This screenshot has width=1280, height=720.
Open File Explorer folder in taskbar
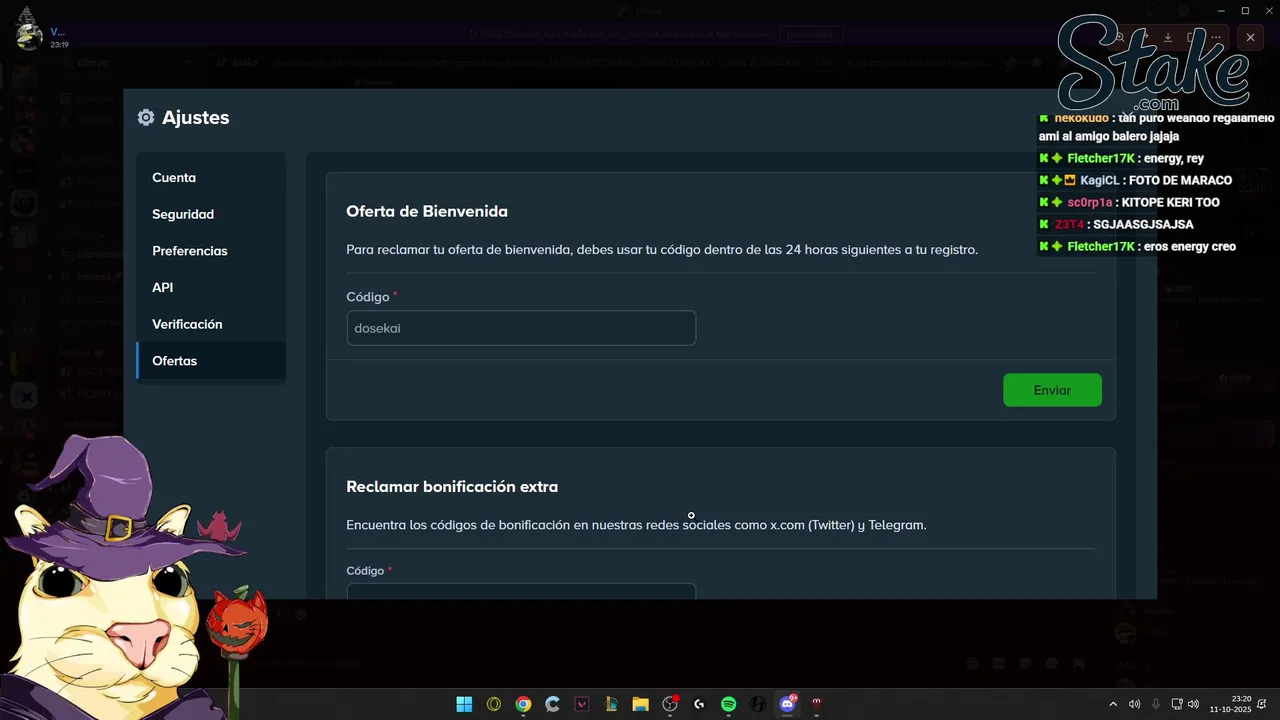point(640,704)
